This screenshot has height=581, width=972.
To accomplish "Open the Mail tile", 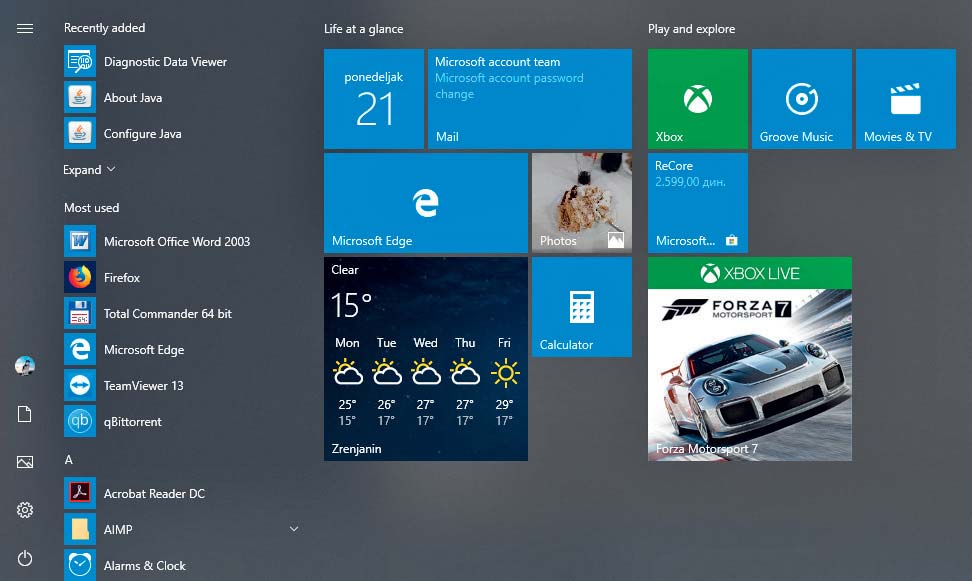I will pos(530,99).
